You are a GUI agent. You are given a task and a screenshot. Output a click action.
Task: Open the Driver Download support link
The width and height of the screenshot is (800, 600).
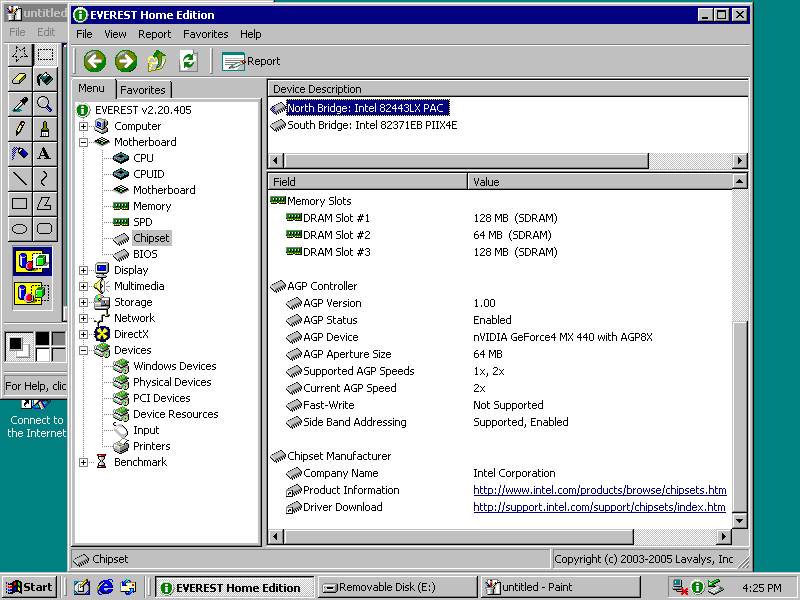599,507
